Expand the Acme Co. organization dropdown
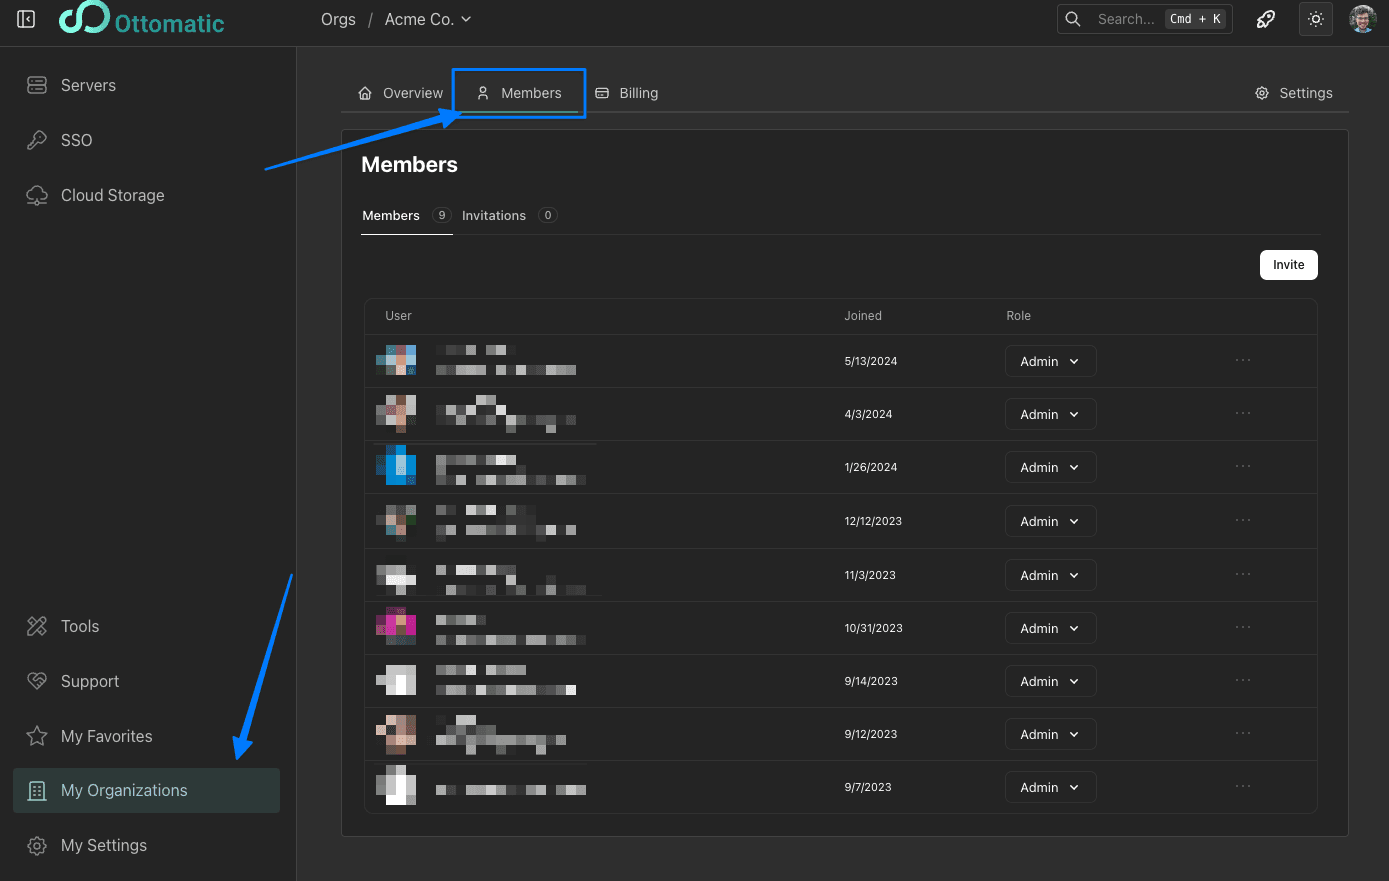1389x881 pixels. 428,19
